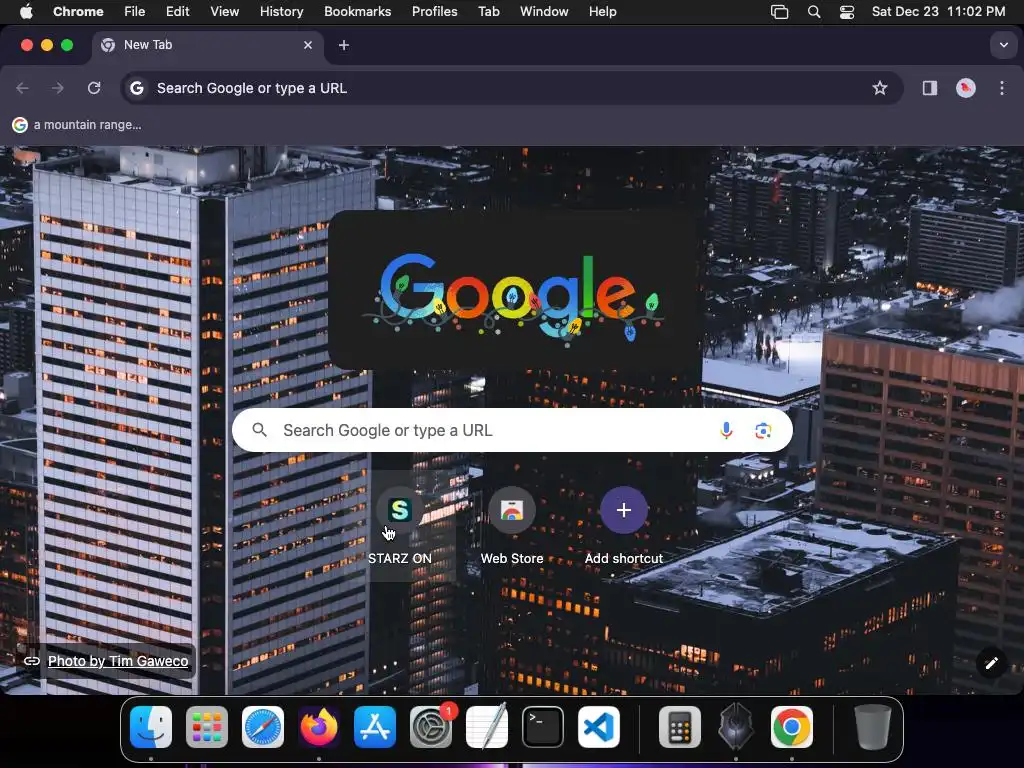Bookmark this tab with the star icon
1024x768 pixels.
(x=880, y=88)
